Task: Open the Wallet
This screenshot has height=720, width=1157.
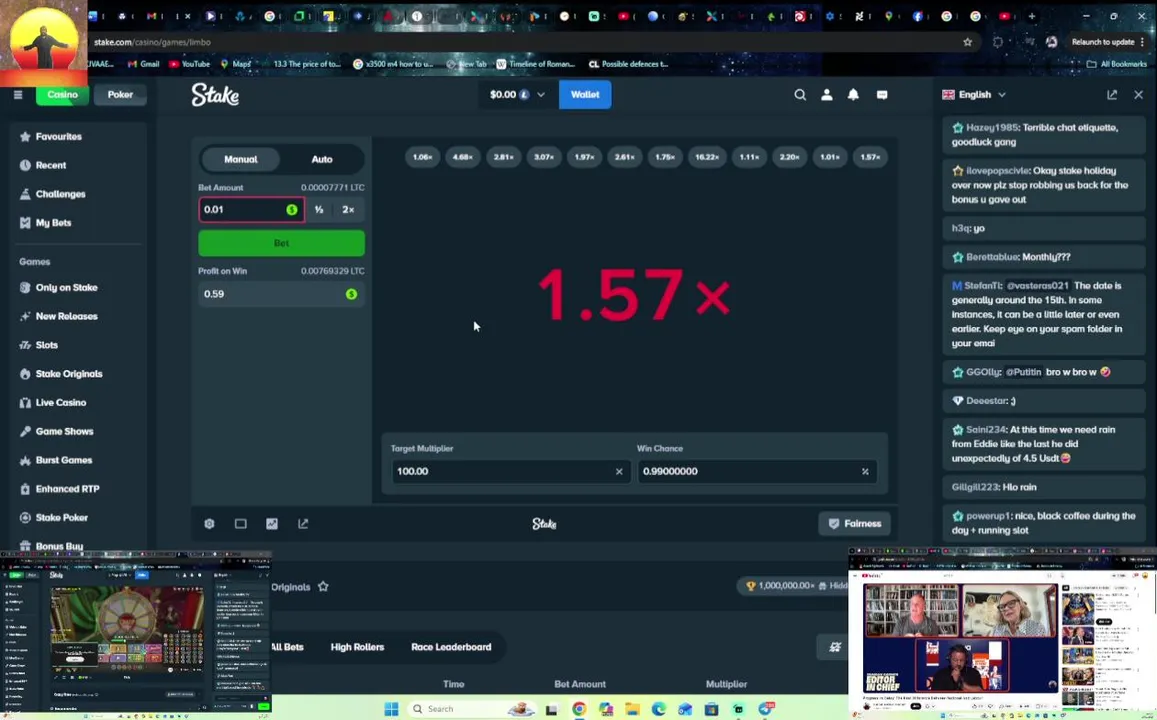Action: [585, 94]
